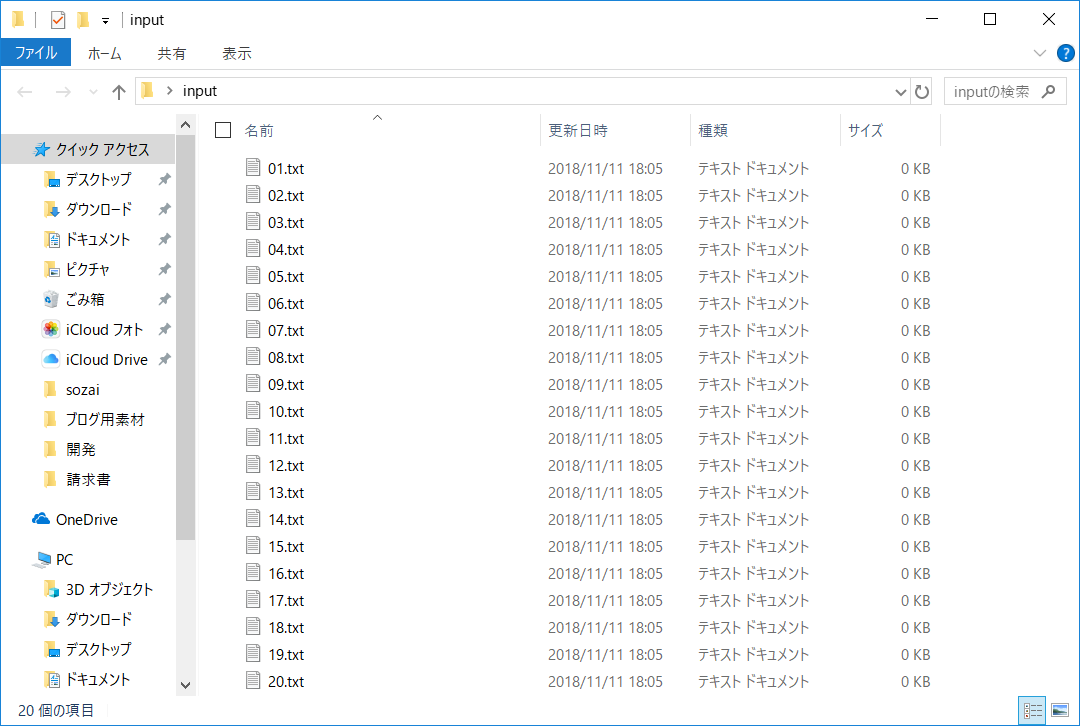This screenshot has width=1080, height=726.
Task: Click the properties icon in title bar
Action: (58, 20)
